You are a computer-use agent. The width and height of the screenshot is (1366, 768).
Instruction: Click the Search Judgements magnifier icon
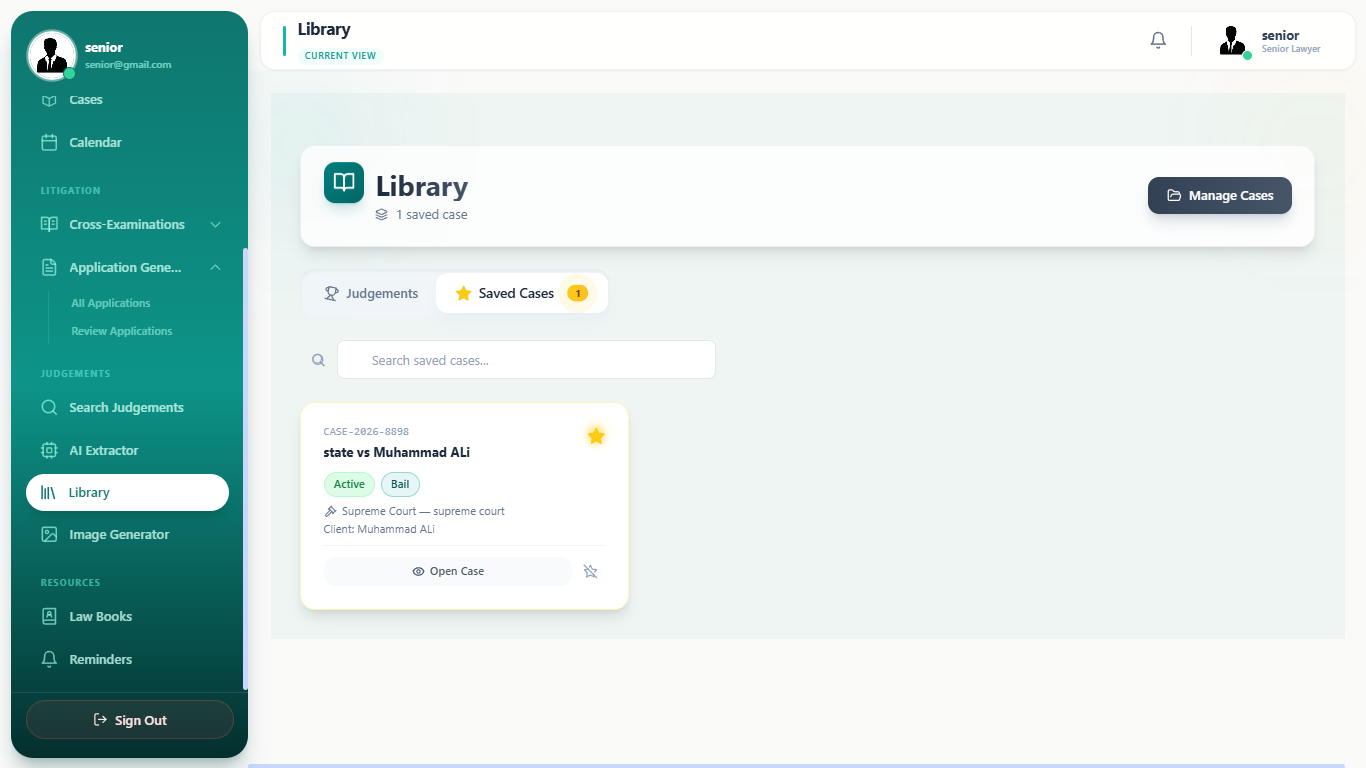[x=49, y=407]
